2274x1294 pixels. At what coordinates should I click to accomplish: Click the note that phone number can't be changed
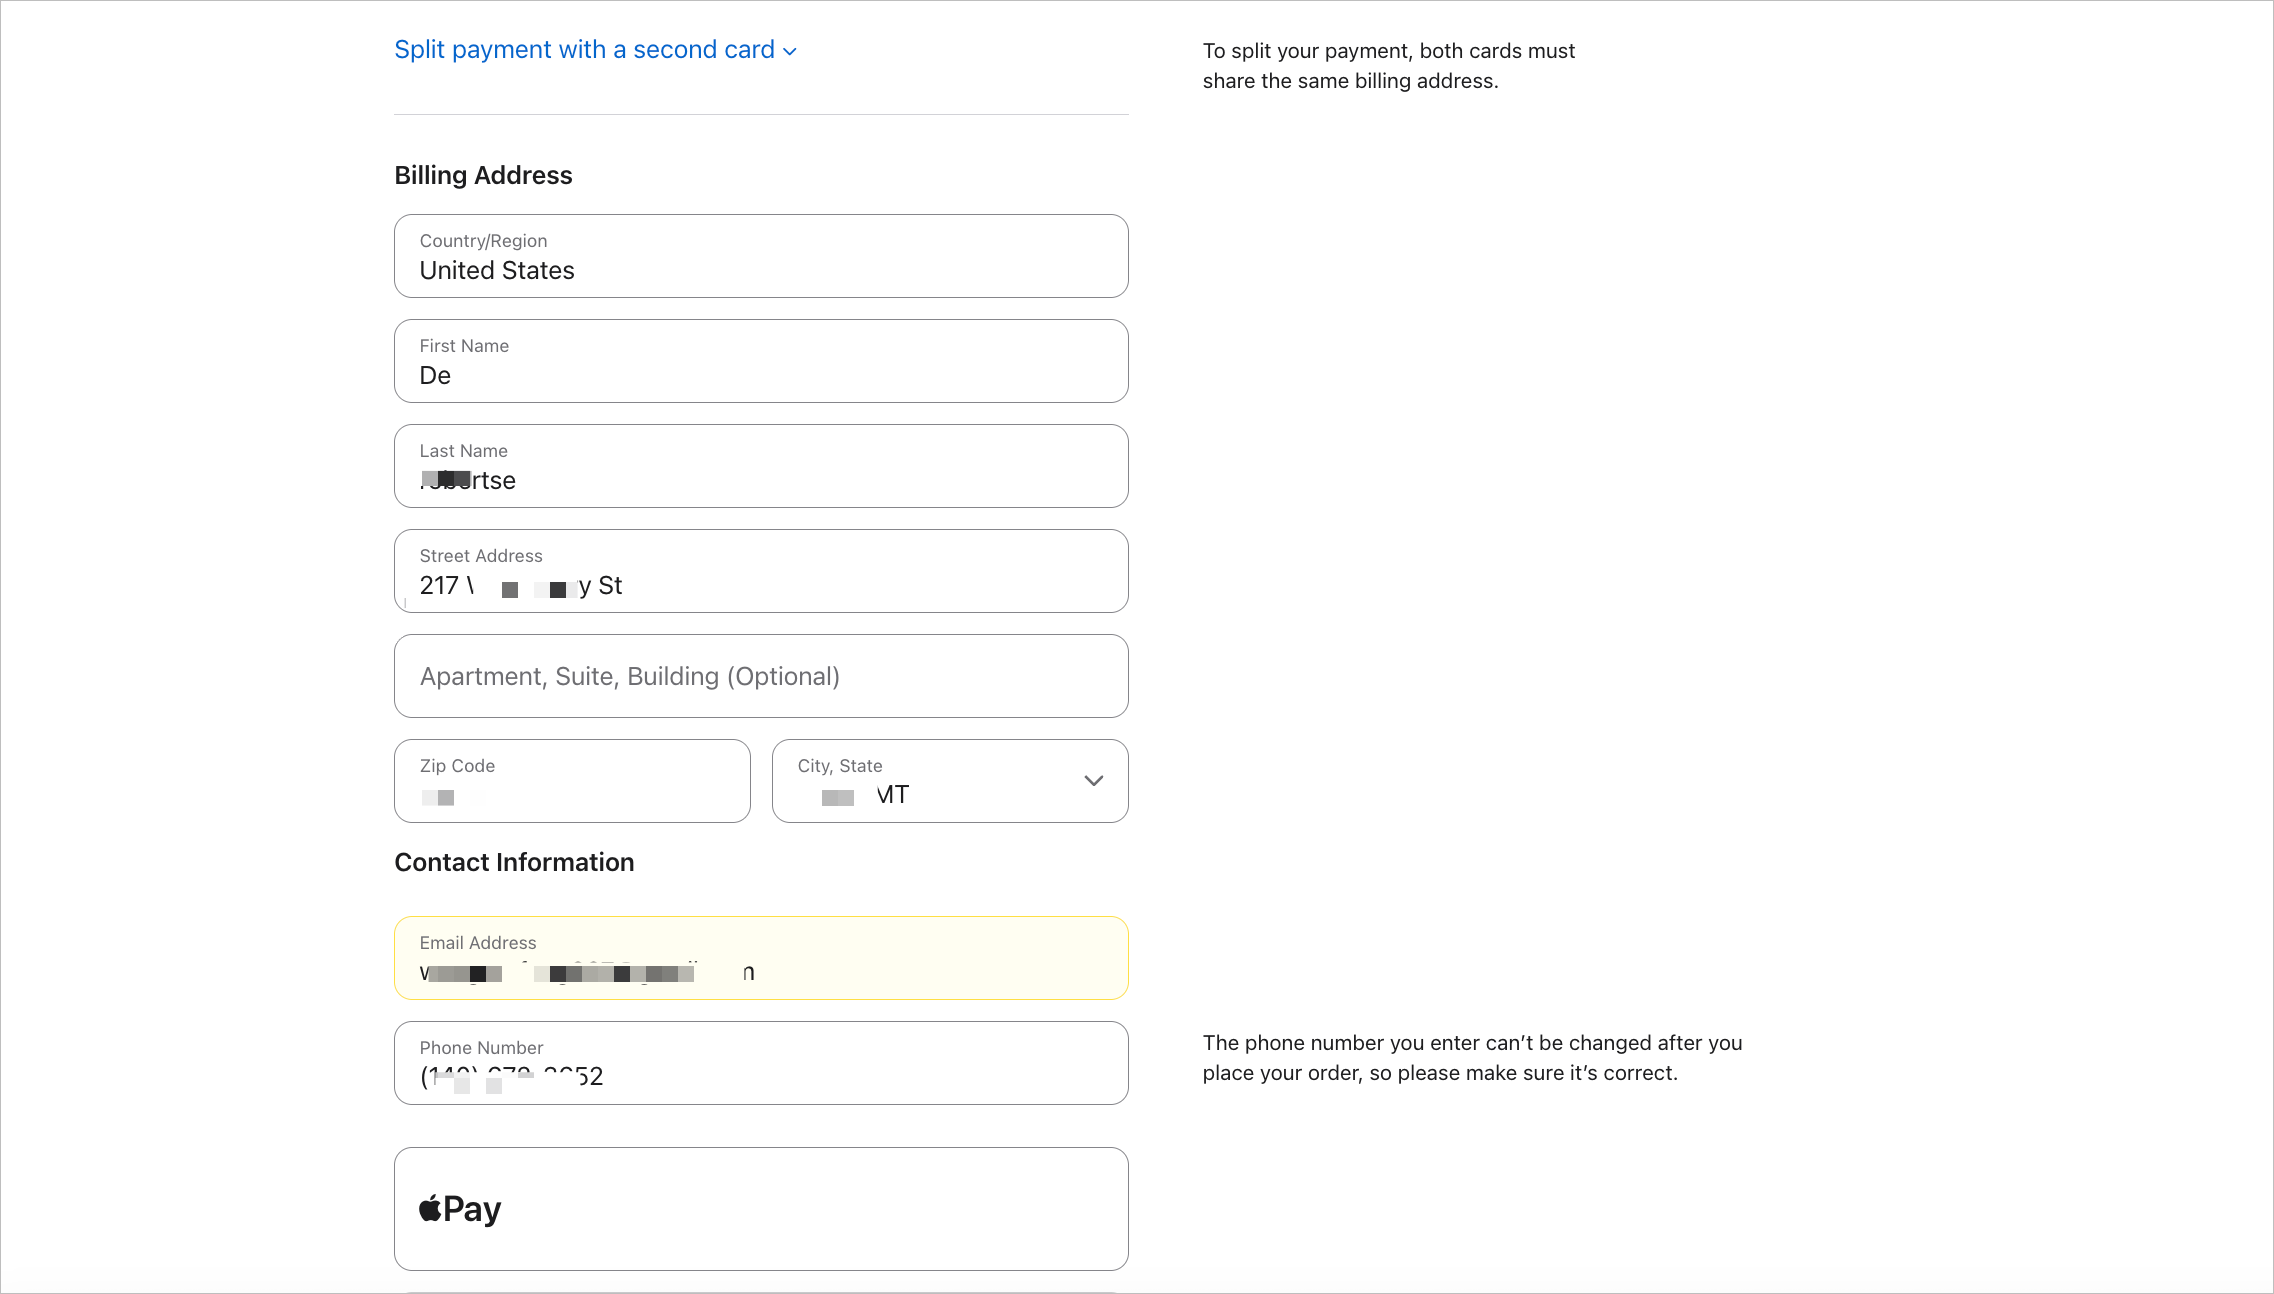coord(1472,1058)
